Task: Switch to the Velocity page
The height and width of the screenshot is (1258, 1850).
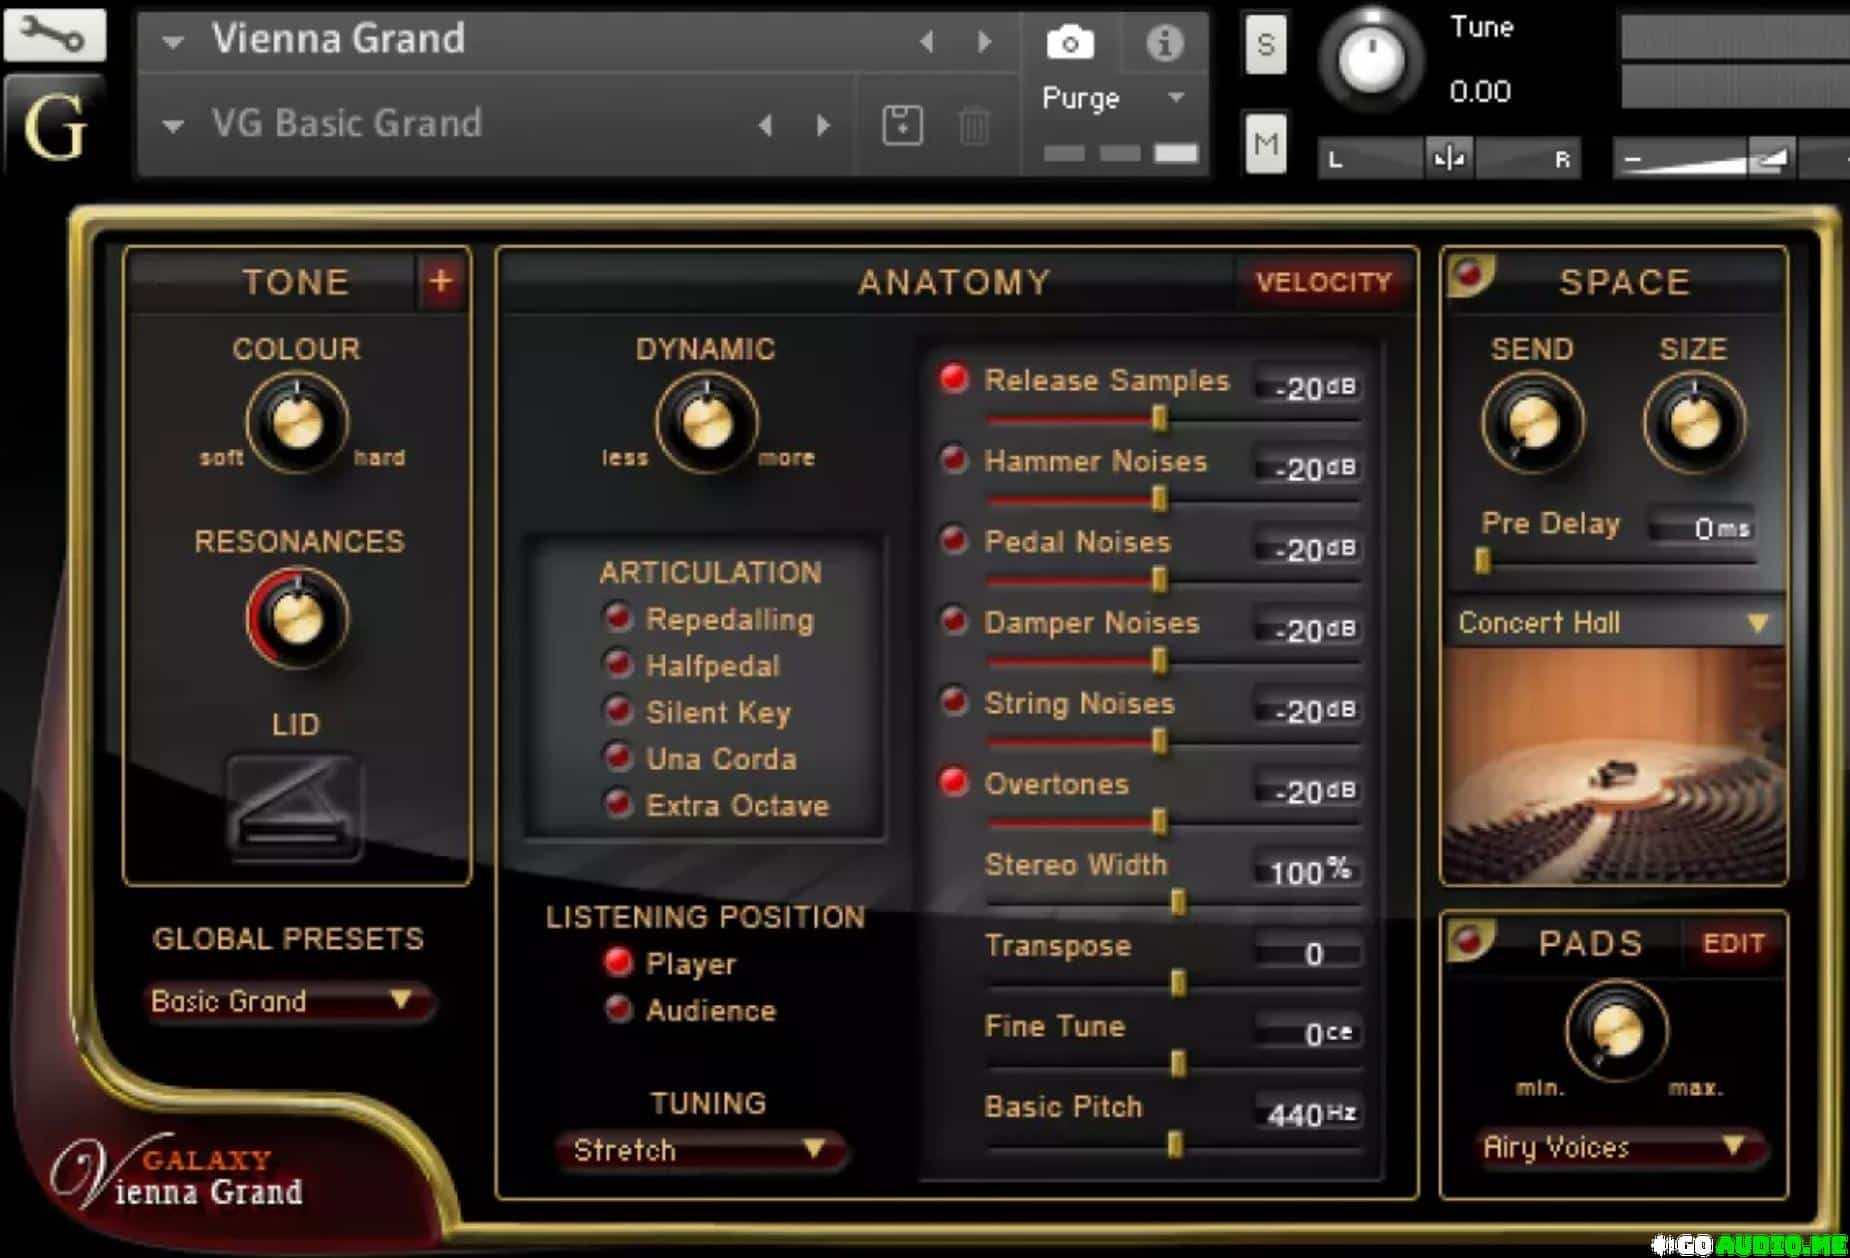Action: click(1323, 282)
